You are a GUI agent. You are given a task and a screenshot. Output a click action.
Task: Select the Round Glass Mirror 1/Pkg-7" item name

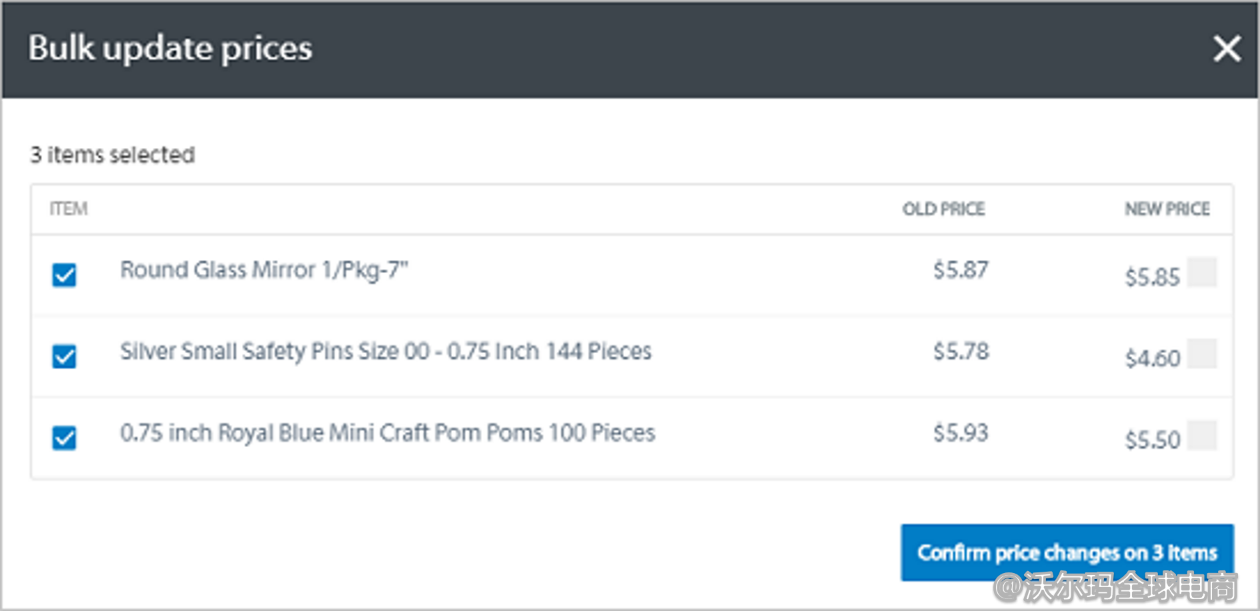[265, 270]
